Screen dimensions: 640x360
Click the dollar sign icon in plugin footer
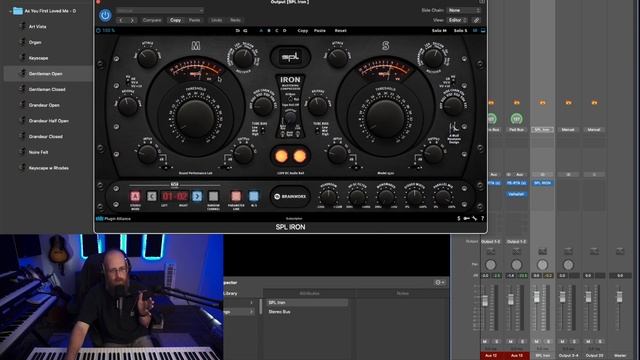pyautogui.click(x=459, y=219)
